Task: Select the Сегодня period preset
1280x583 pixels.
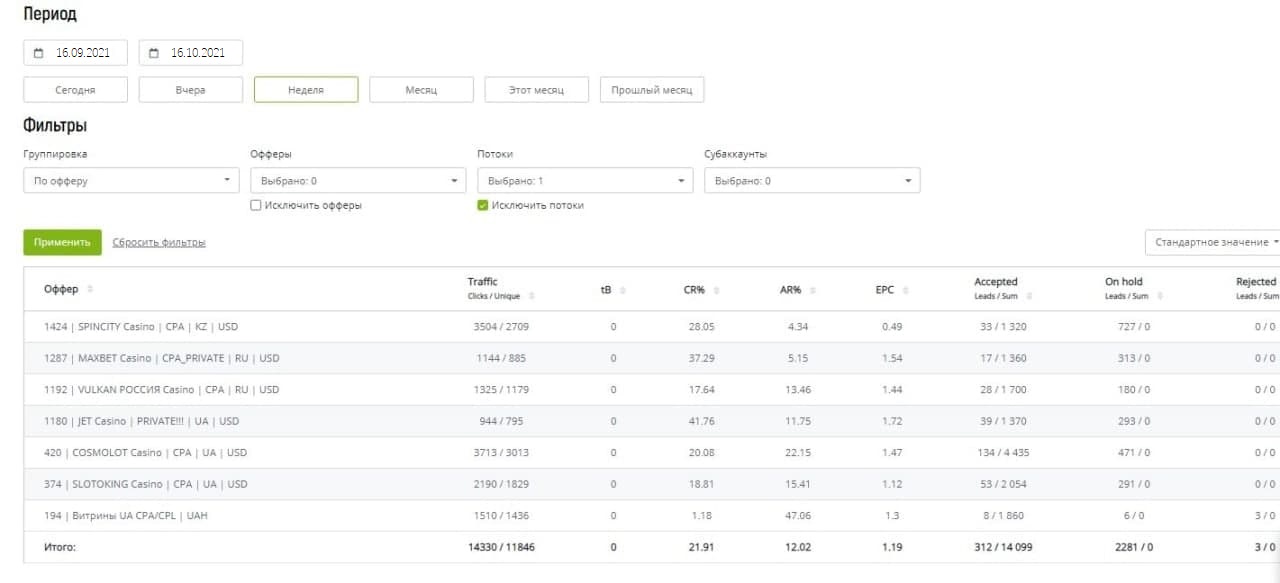Action: (x=75, y=90)
